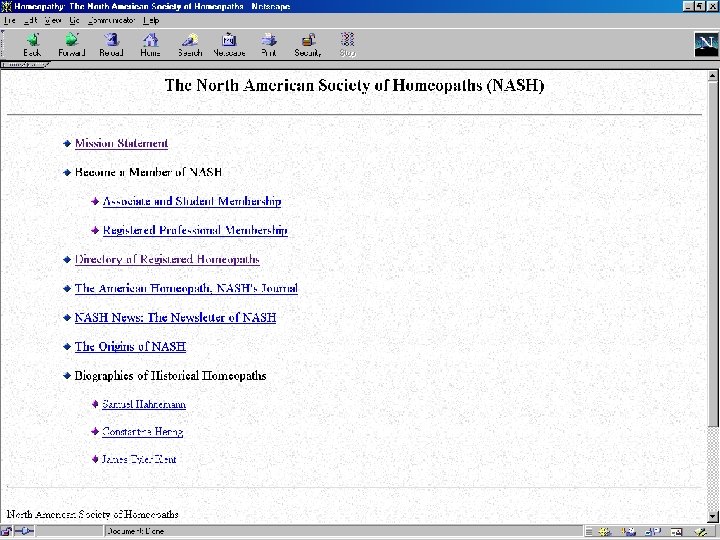Open Mailbox from the component bar
Screen dimensions: 720x540
coord(628,532)
